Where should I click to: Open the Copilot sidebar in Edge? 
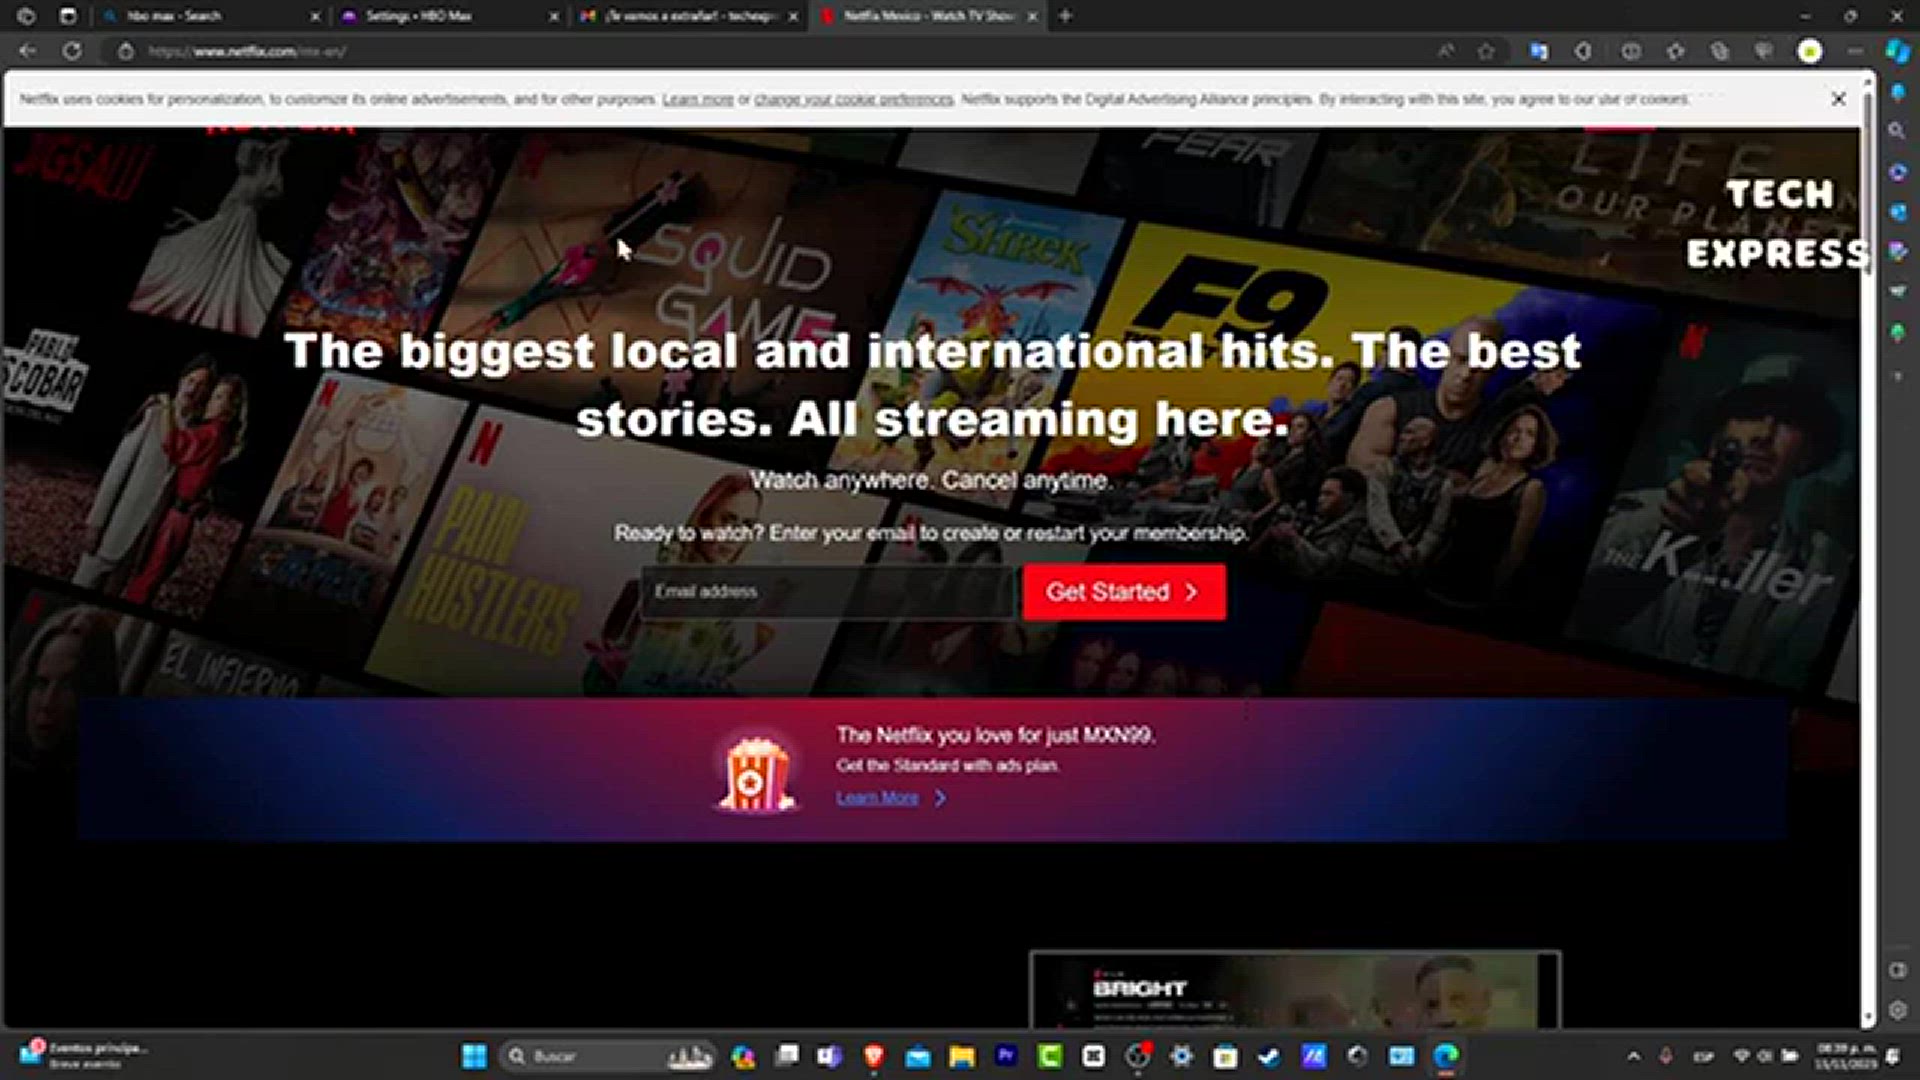tap(1898, 51)
